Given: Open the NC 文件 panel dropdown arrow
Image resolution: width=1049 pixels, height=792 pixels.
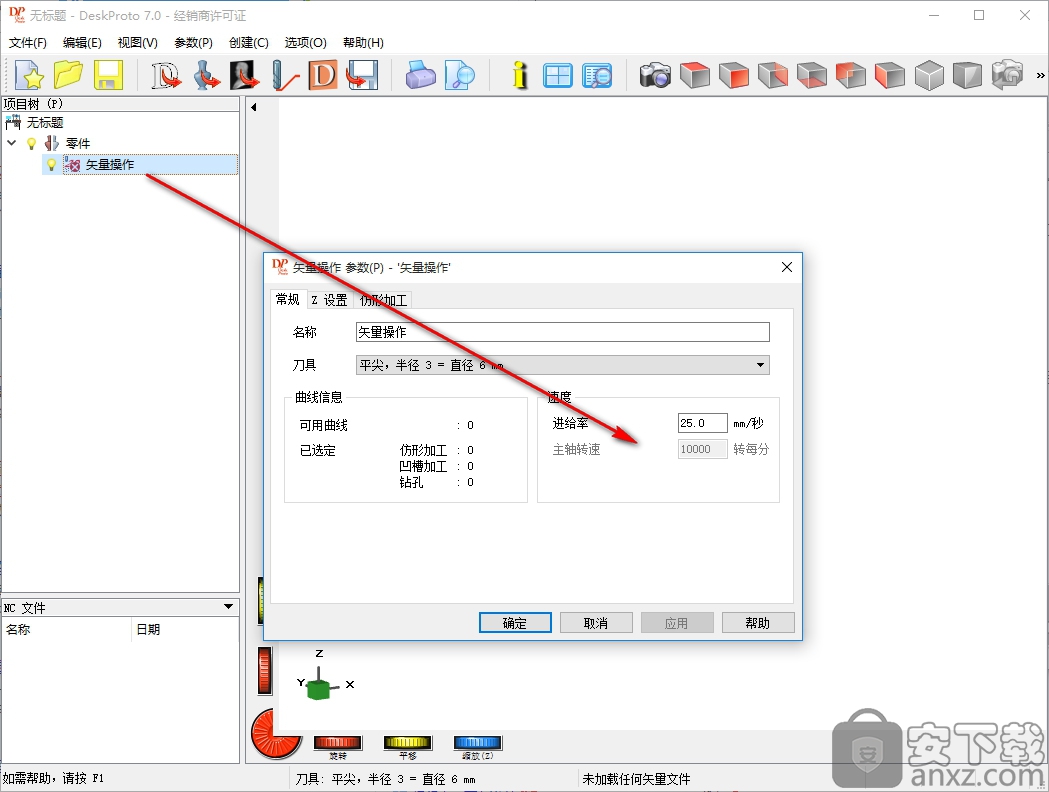Looking at the screenshot, I should point(228,607).
